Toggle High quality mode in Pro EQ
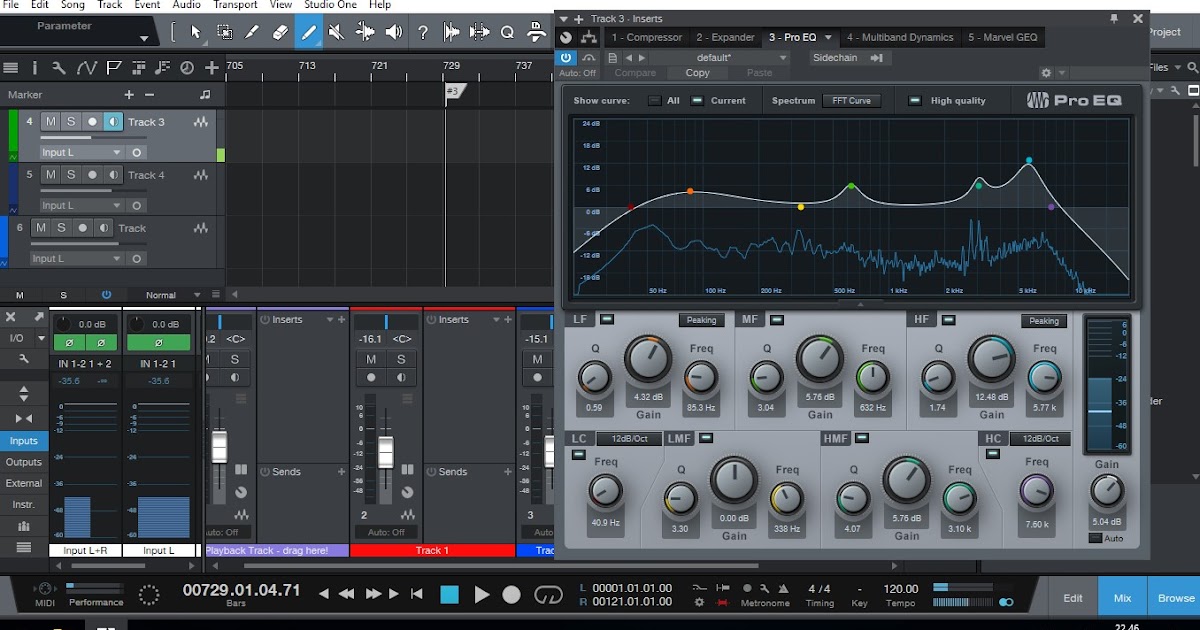The width and height of the screenshot is (1200, 630). [913, 100]
